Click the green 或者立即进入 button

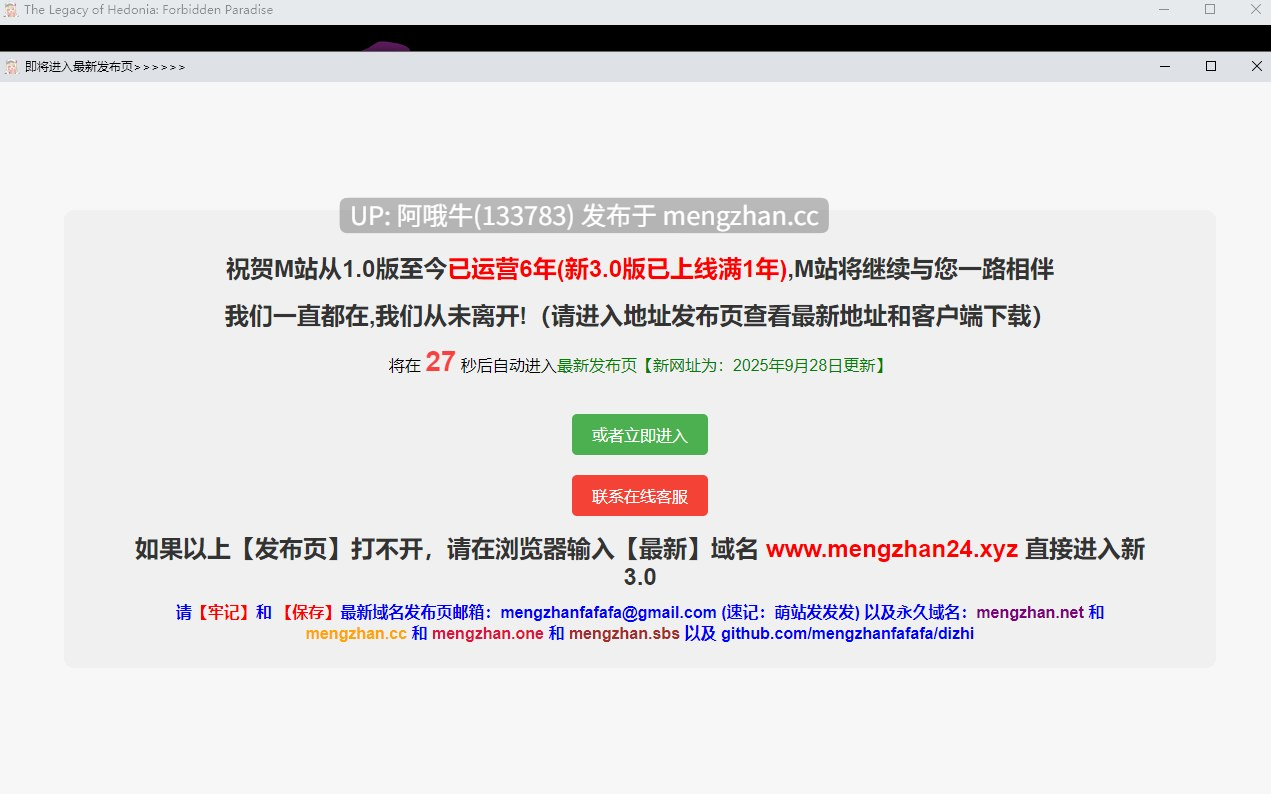(x=640, y=435)
